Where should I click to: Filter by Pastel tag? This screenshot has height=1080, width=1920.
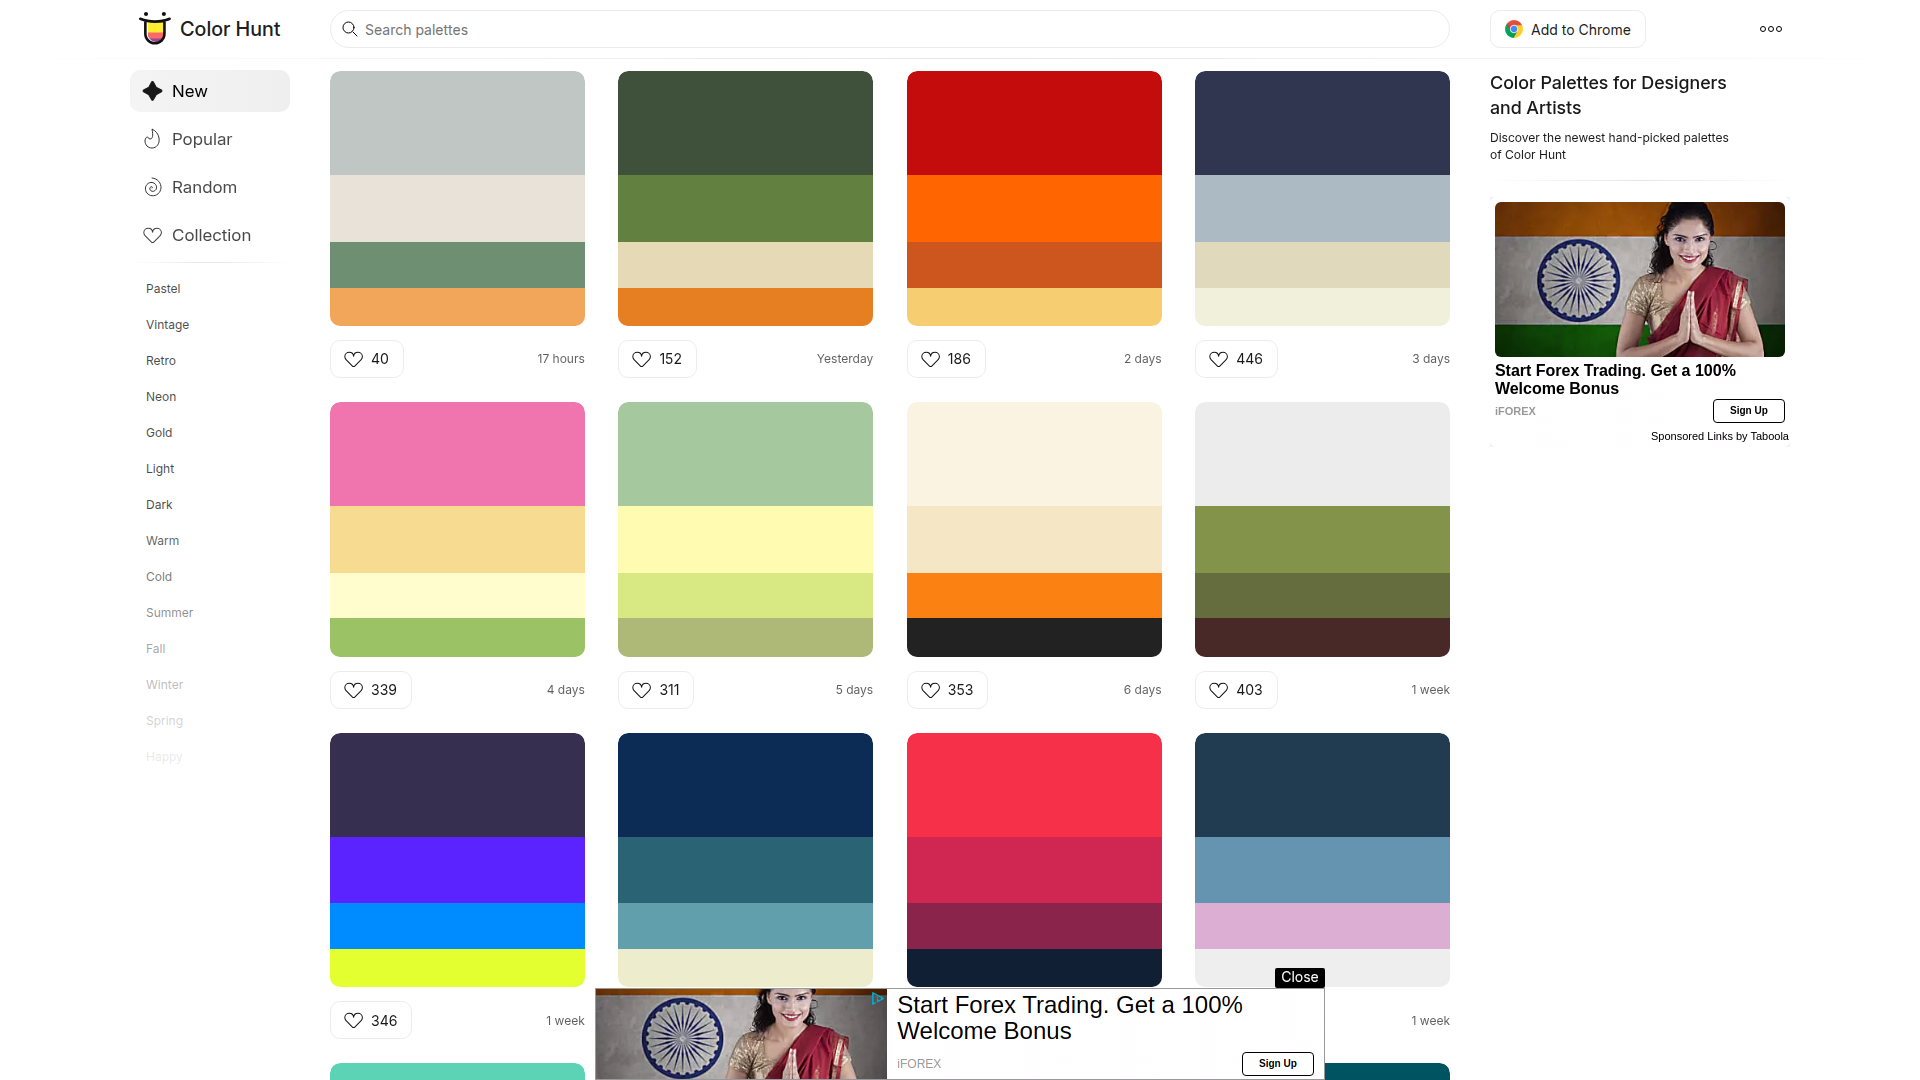(x=163, y=289)
